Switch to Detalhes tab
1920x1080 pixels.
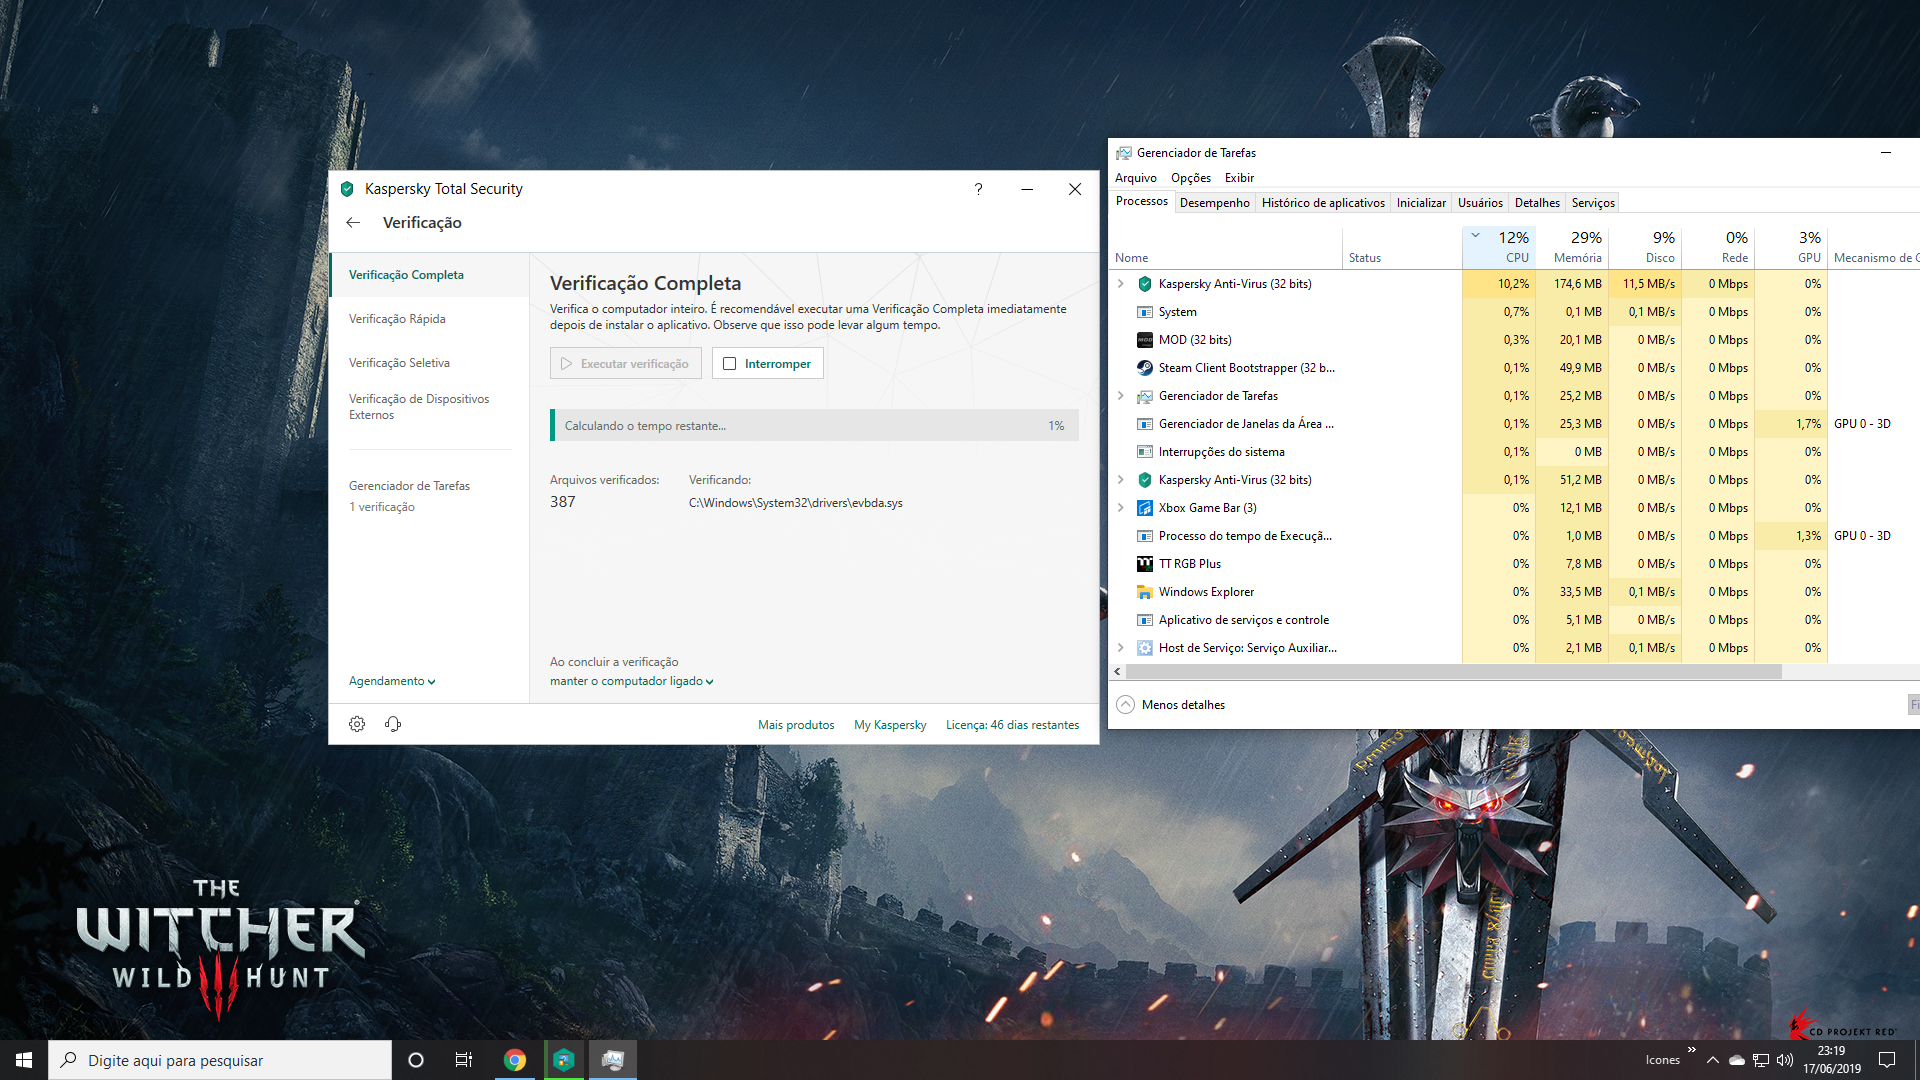(x=1537, y=203)
